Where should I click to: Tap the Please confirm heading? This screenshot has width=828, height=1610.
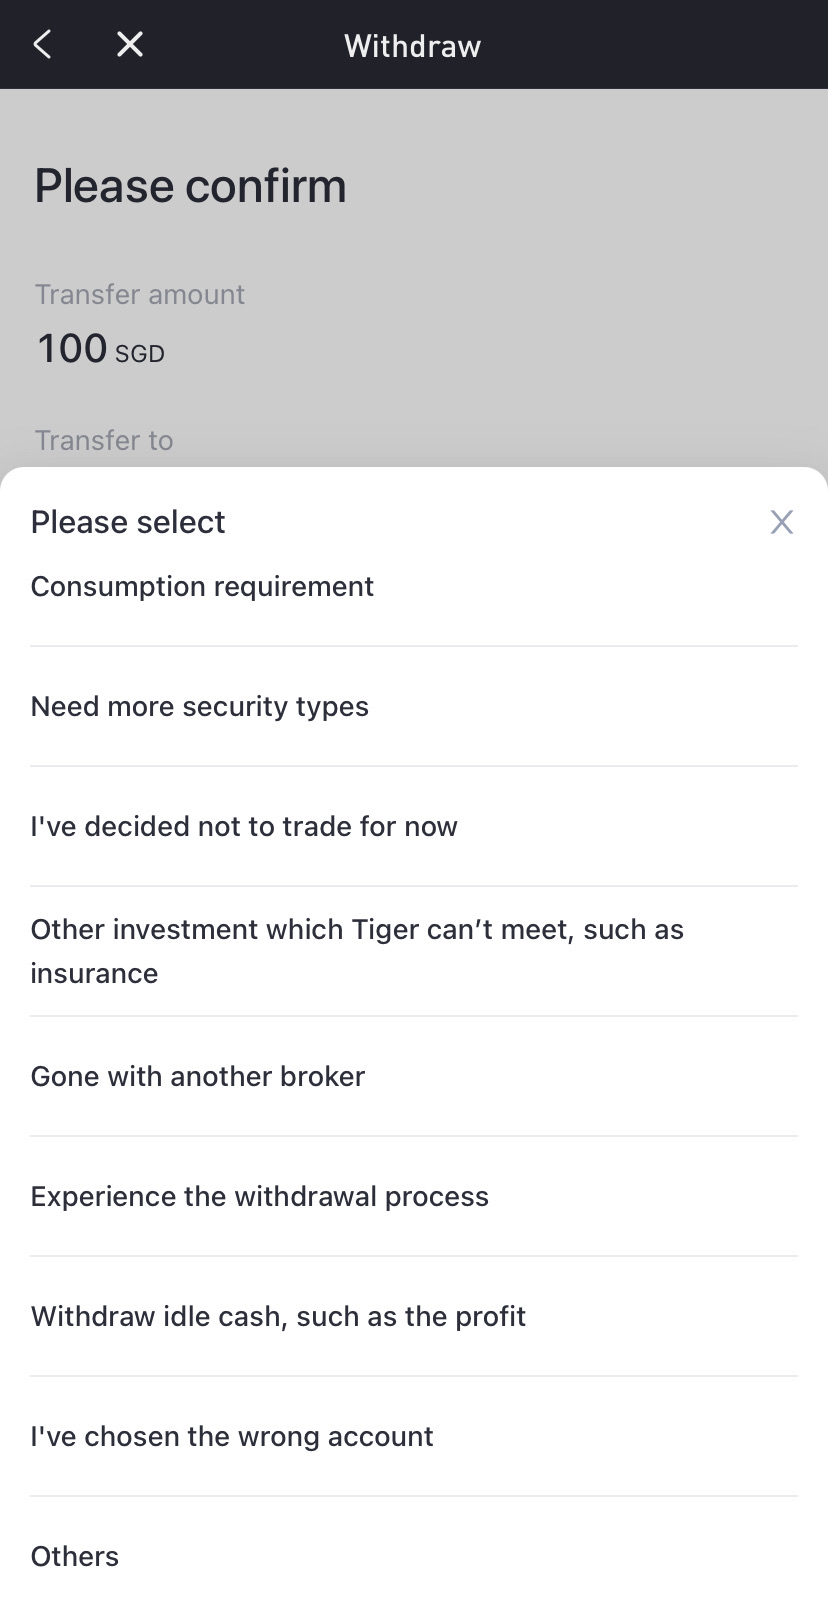point(190,187)
